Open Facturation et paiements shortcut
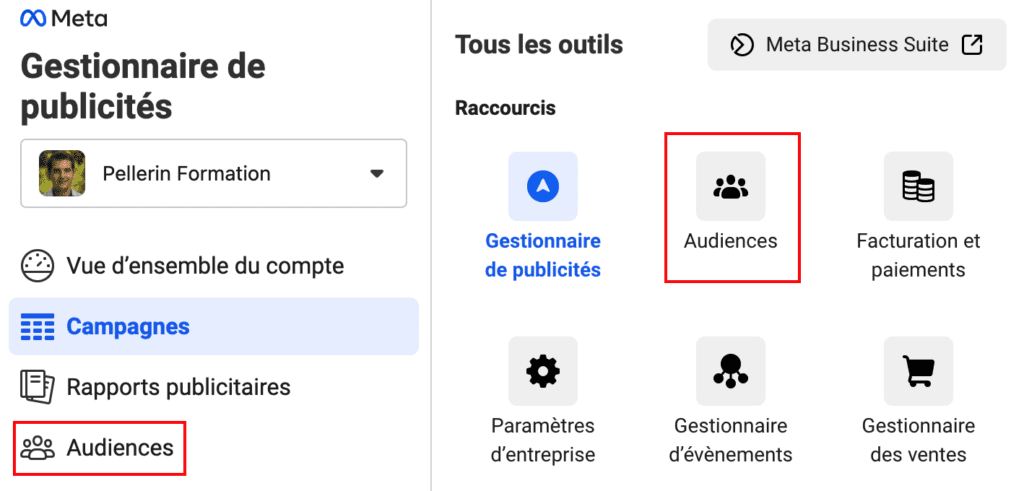The height and width of the screenshot is (491, 1024). (918, 216)
